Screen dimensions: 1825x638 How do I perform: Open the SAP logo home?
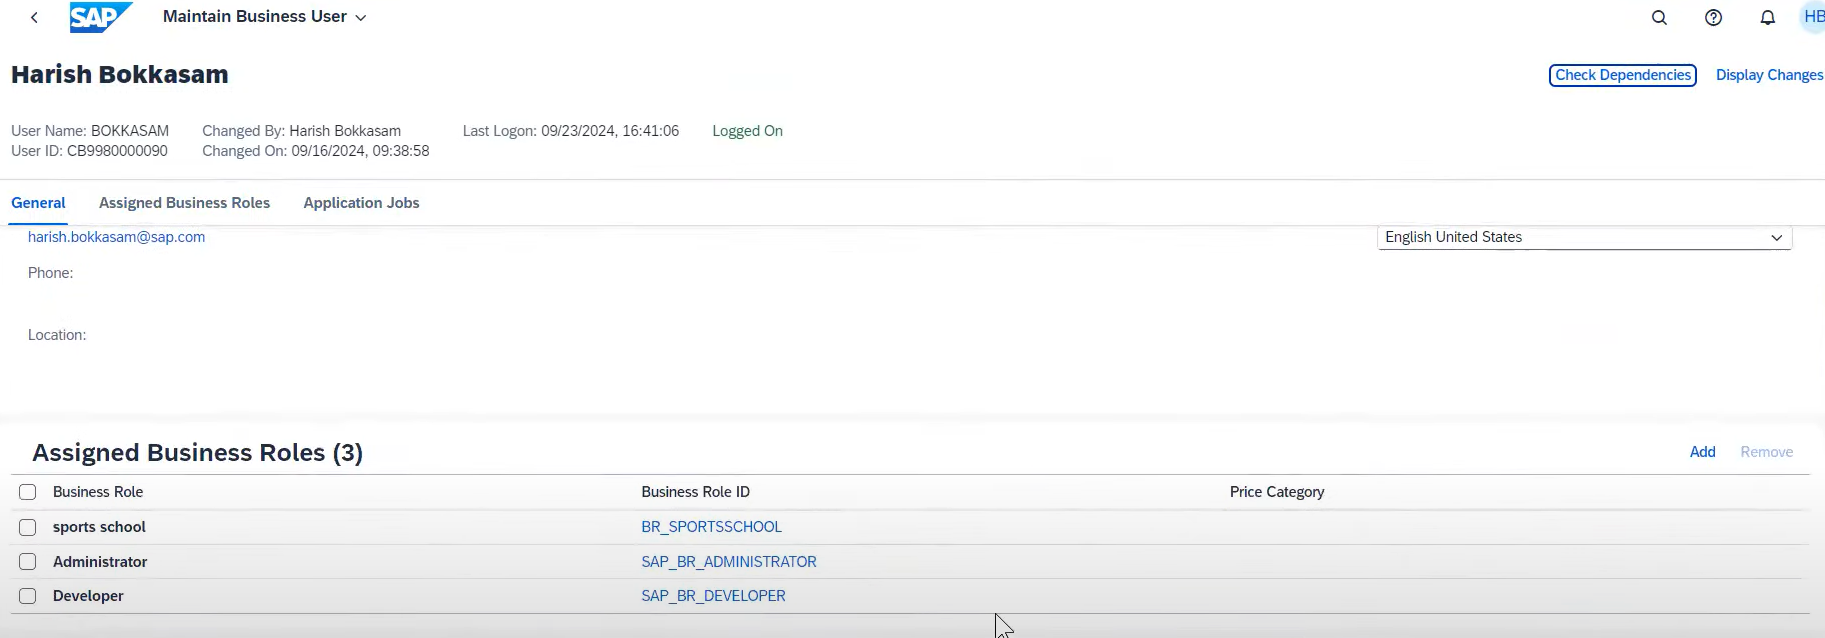[100, 17]
